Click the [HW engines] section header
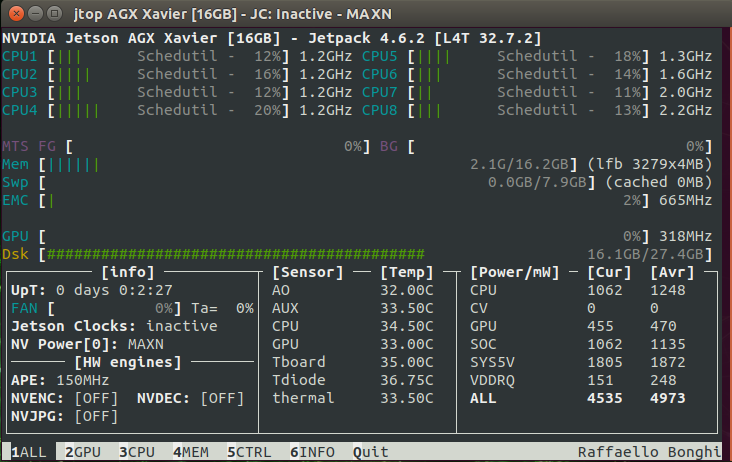 [x=128, y=363]
